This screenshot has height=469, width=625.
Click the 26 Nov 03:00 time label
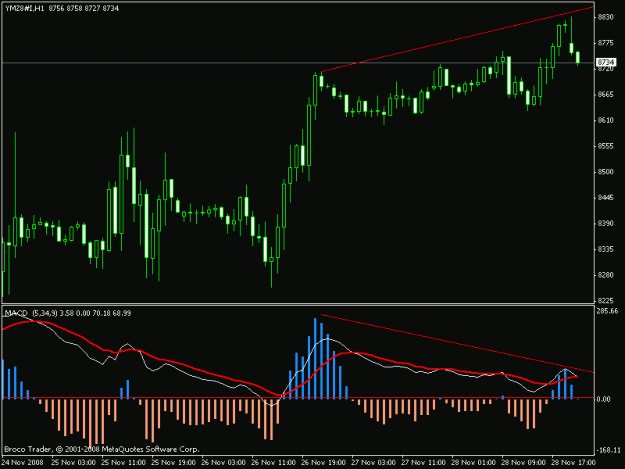(223, 463)
